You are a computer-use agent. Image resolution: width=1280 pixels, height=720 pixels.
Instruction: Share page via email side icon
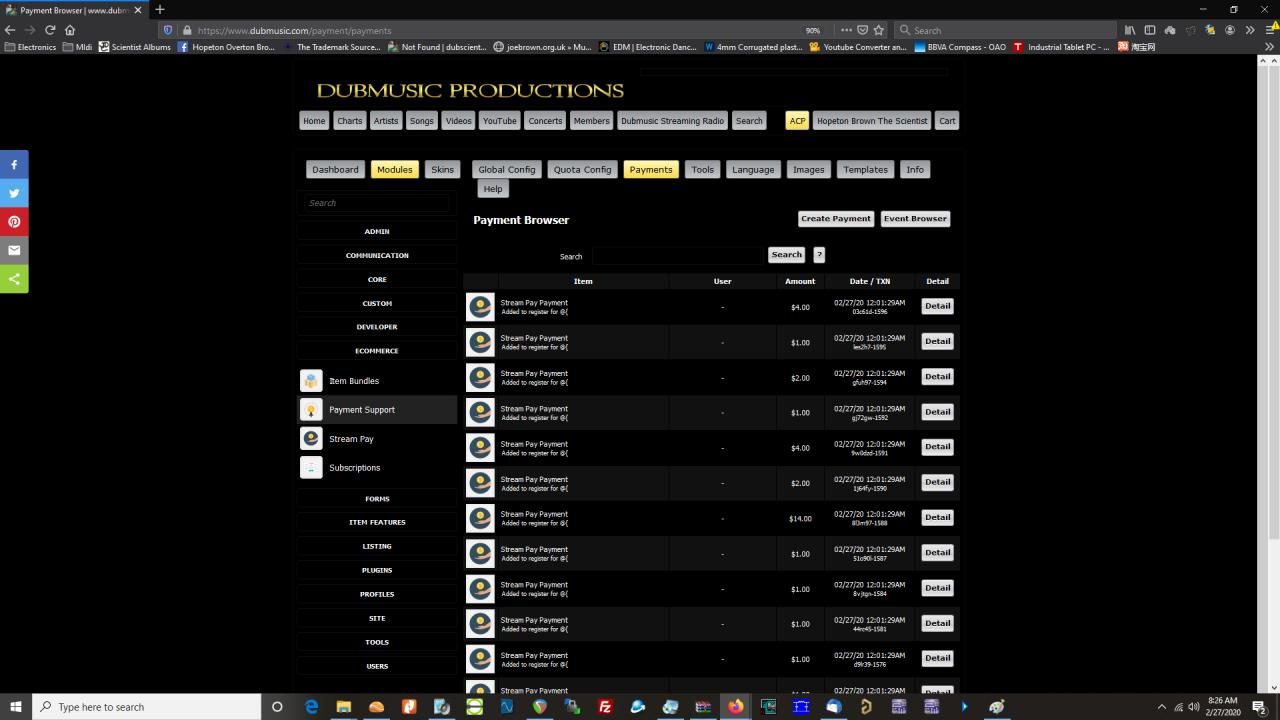[14, 250]
